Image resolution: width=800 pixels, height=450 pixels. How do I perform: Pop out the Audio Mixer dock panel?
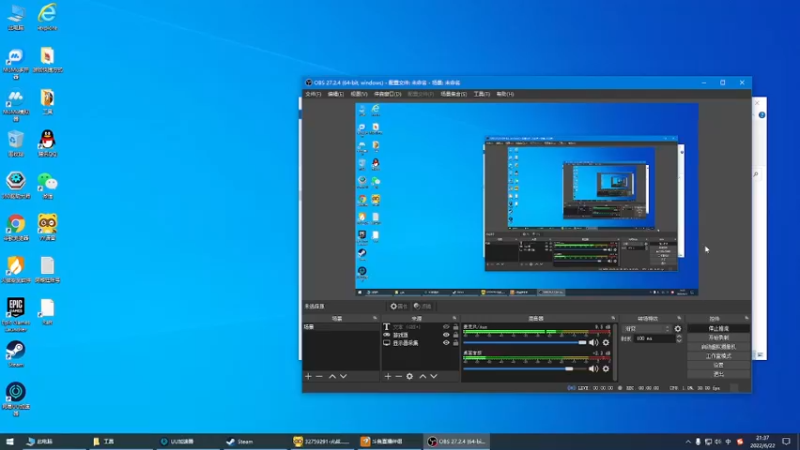613,318
